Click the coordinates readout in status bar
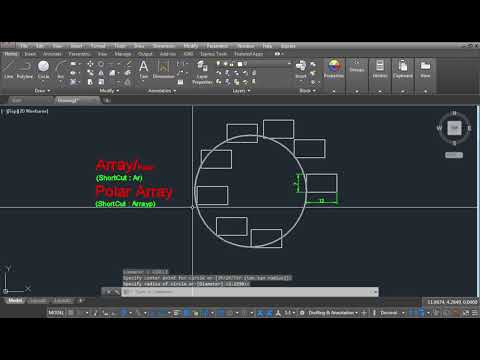This screenshot has width=480, height=360. tap(452, 302)
